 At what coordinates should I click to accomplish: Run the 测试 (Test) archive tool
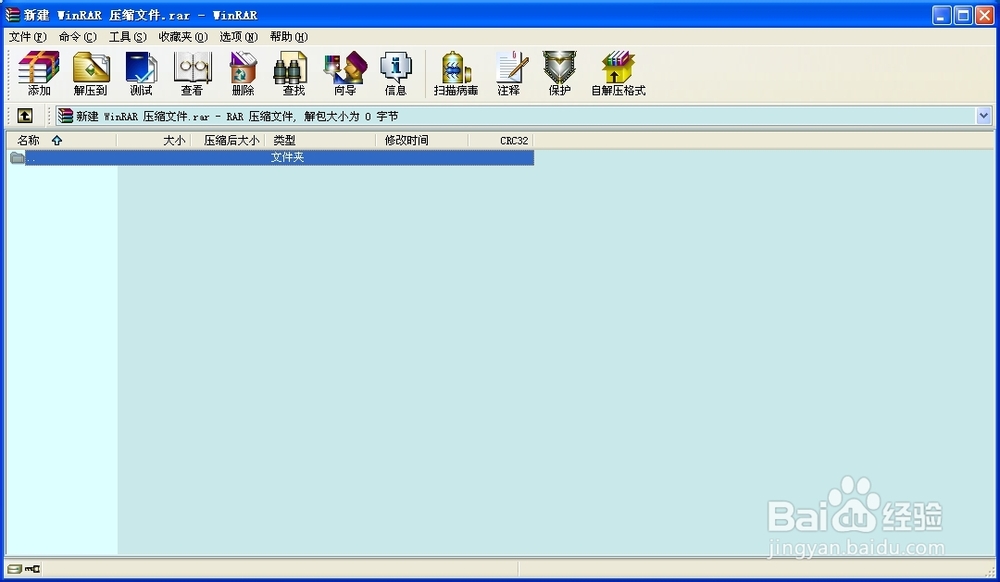[x=141, y=73]
